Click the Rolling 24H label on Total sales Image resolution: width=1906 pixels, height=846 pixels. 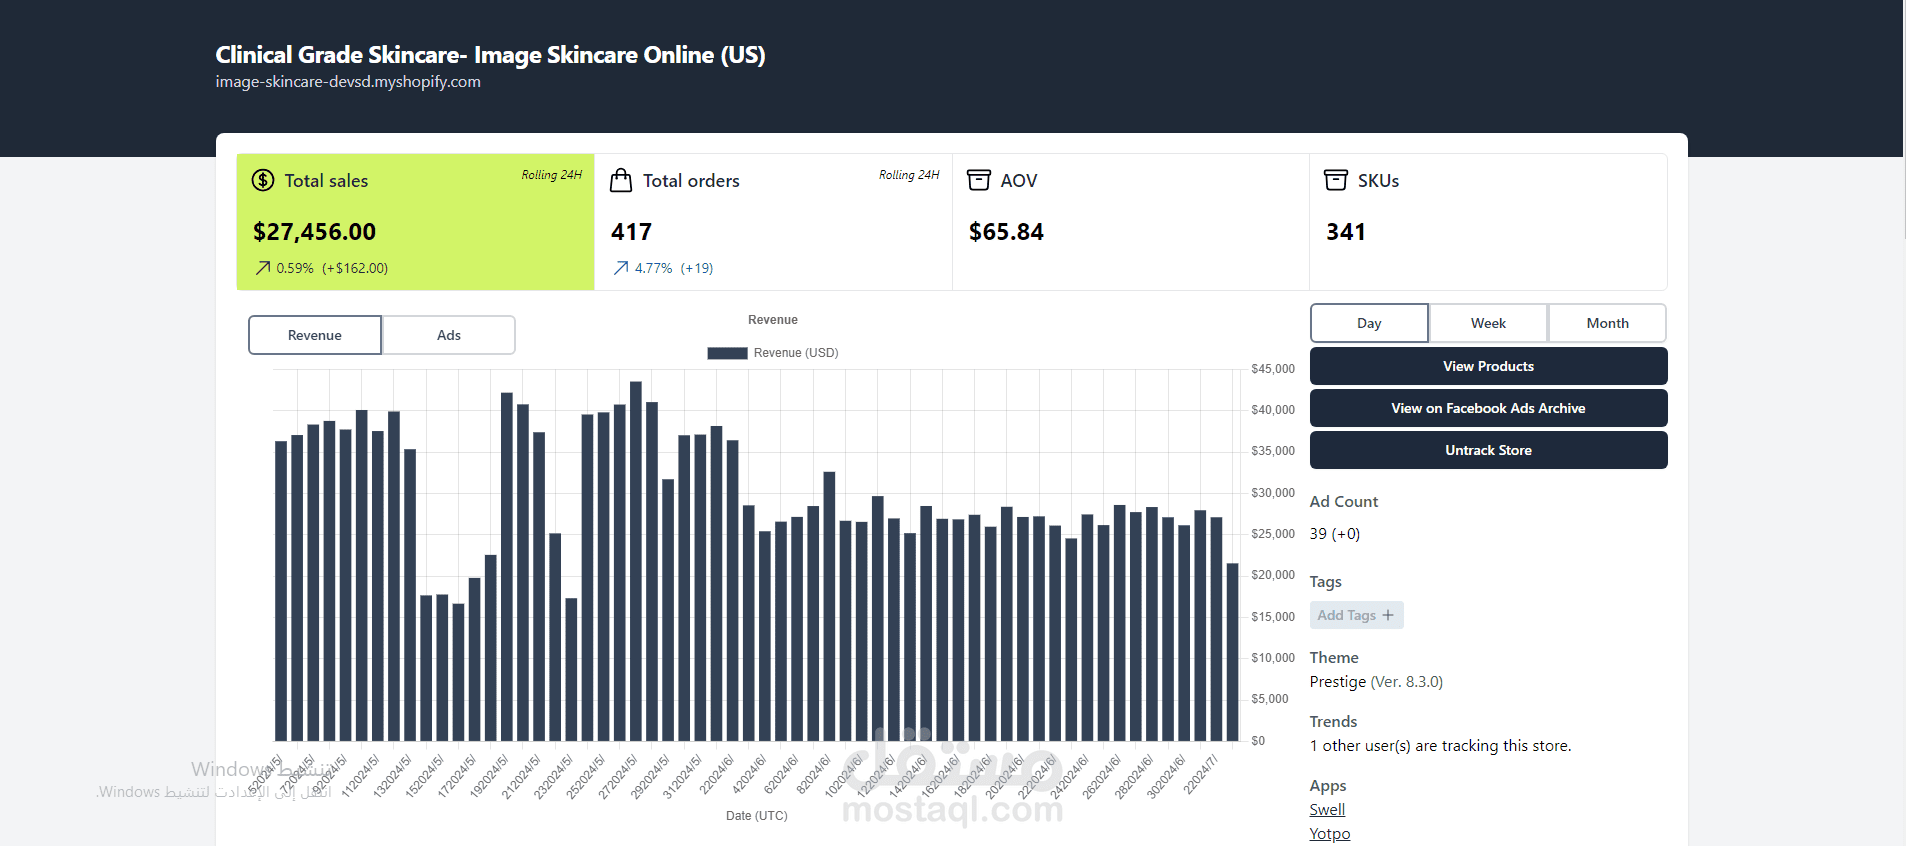[x=551, y=175]
